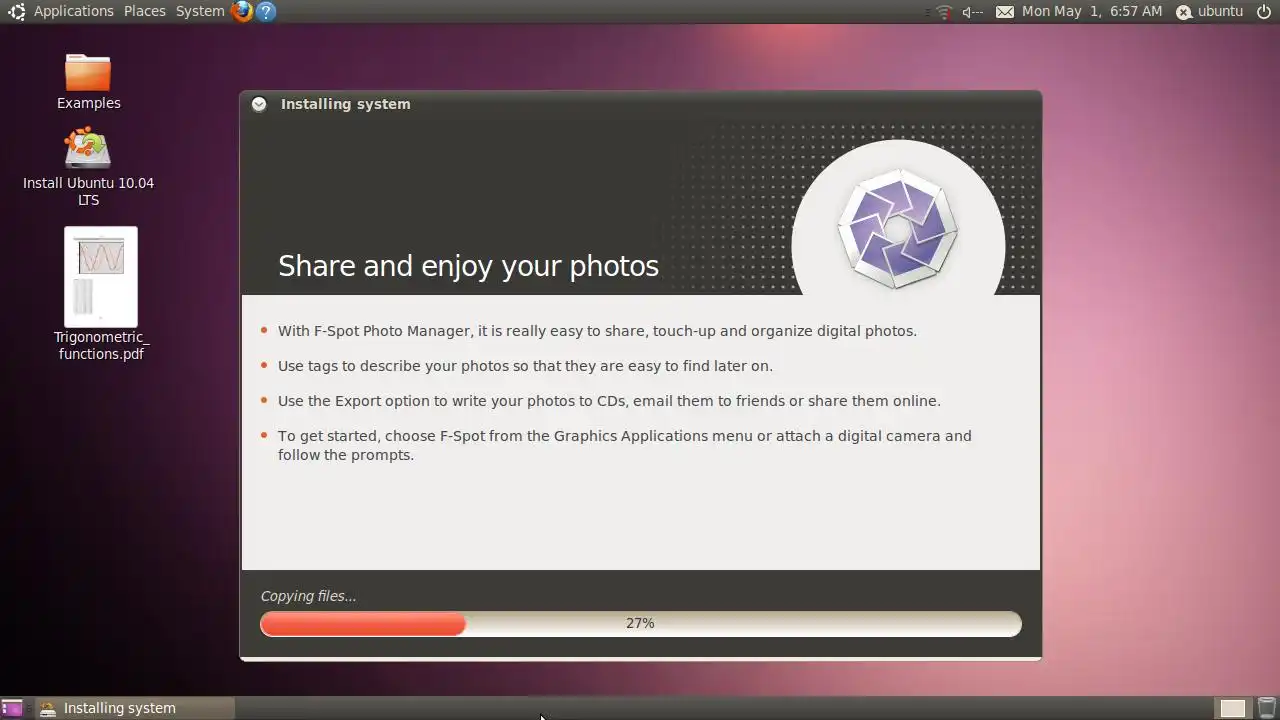This screenshot has width=1280, height=720.
Task: Open the System menu
Action: point(200,11)
